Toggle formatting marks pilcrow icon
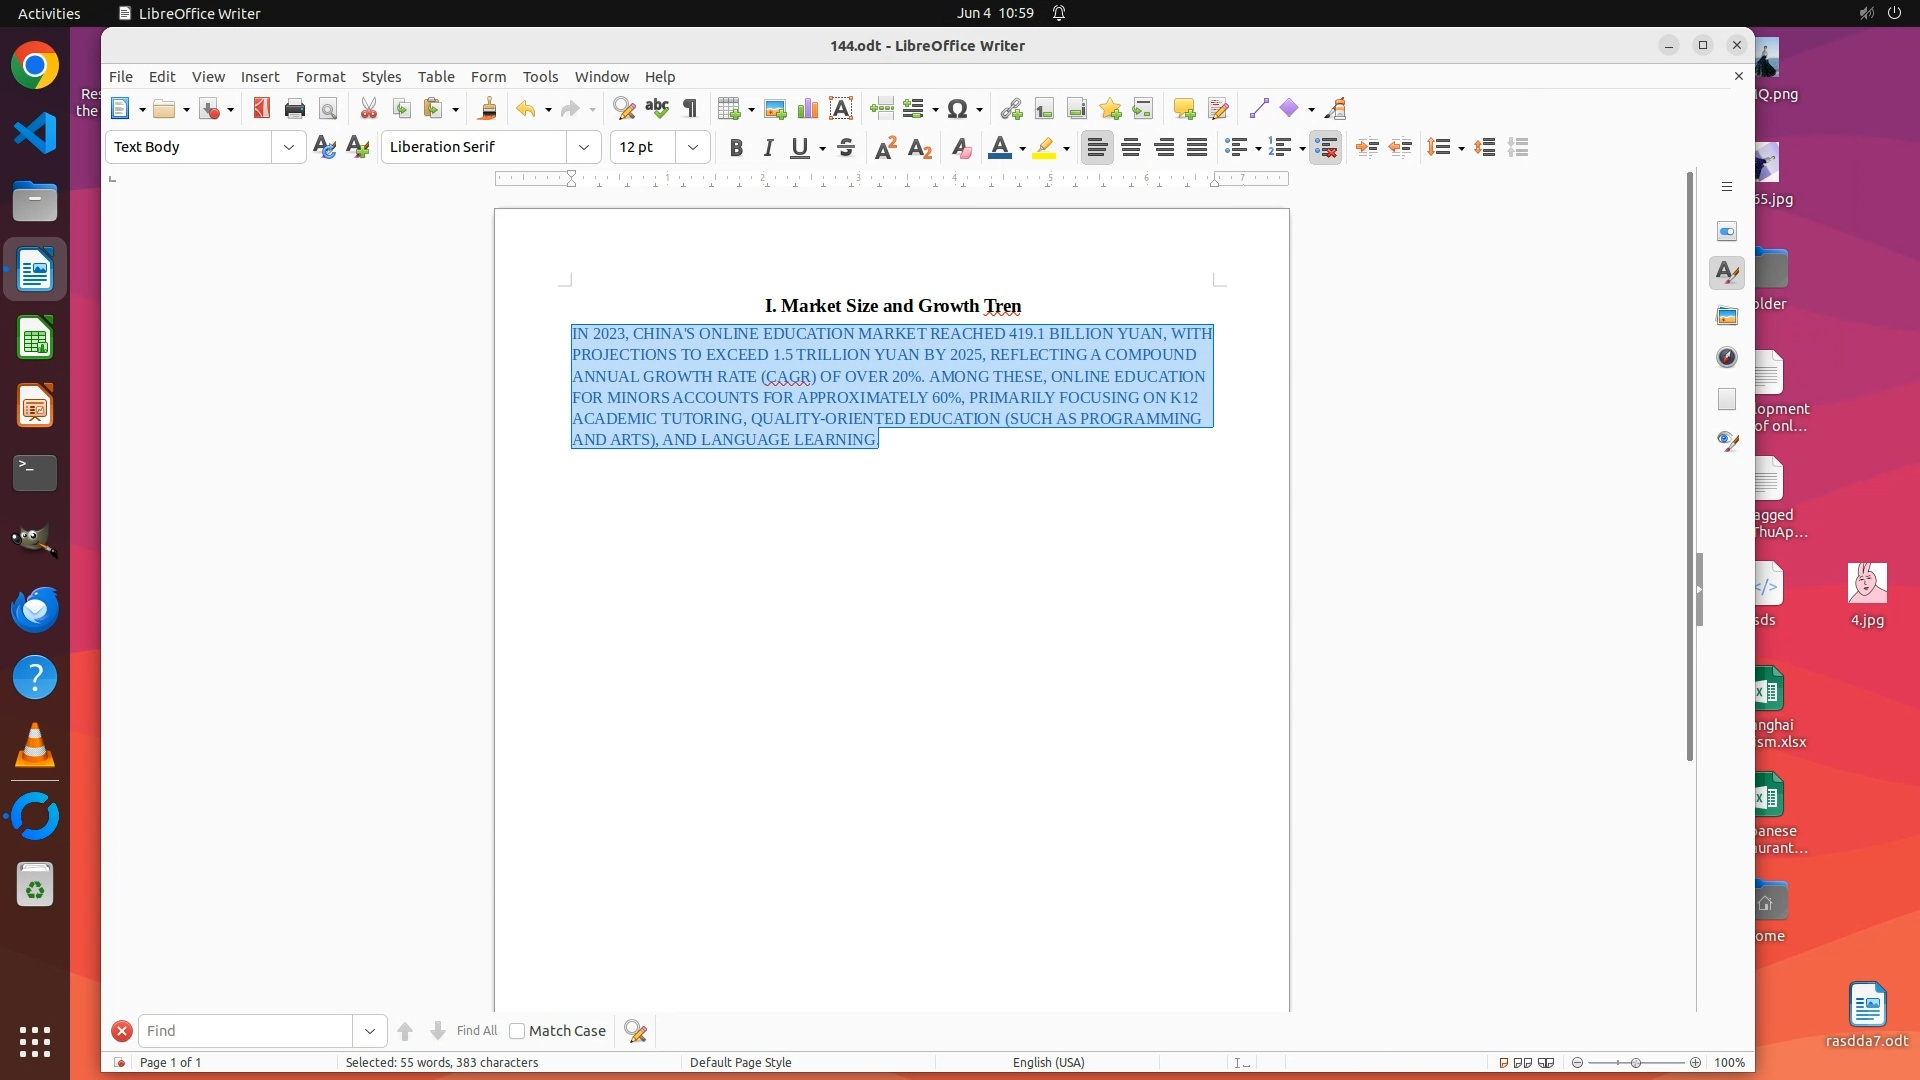 coord(690,109)
